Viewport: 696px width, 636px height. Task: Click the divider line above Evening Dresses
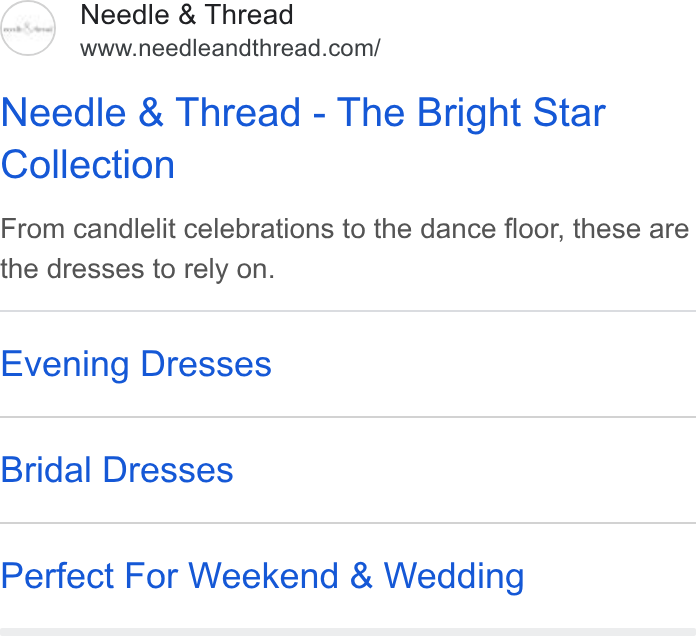(348, 311)
